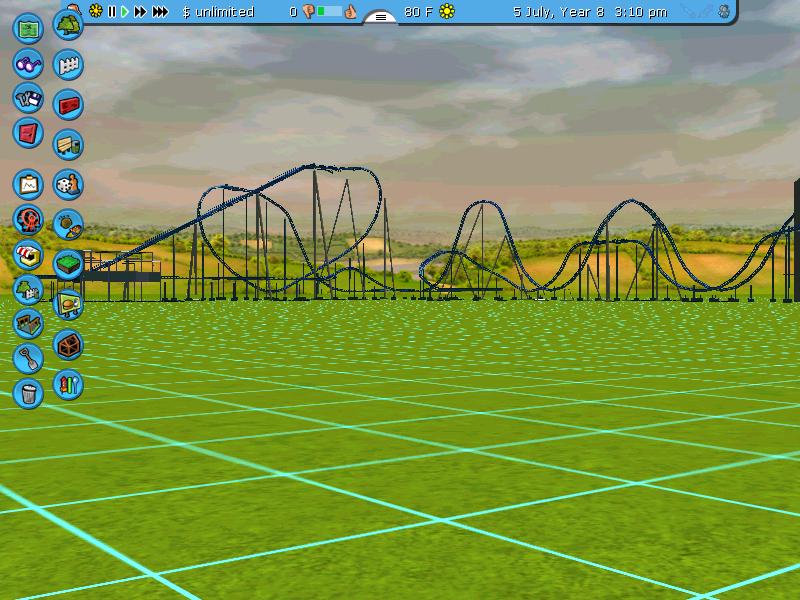Open the trees foliage scenery icon
Viewport: 800px width, 600px height.
68,24
